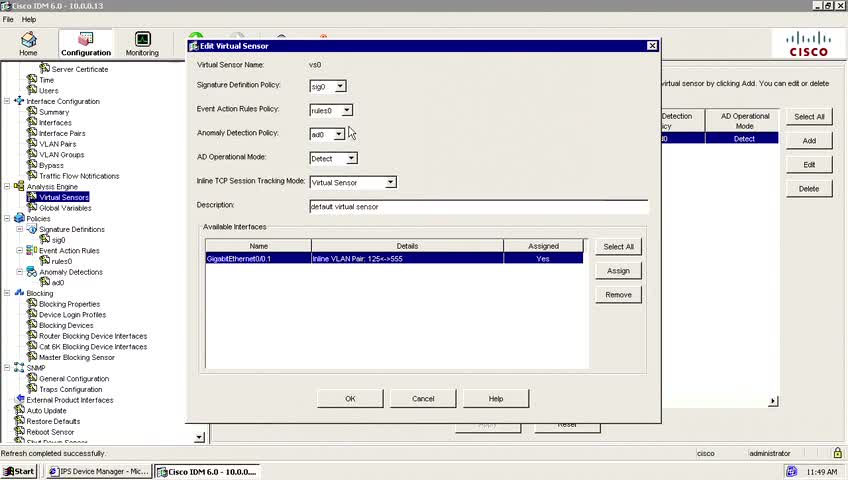Click the lock icon in status bar
Image resolution: width=848 pixels, height=480 pixels.
838,453
